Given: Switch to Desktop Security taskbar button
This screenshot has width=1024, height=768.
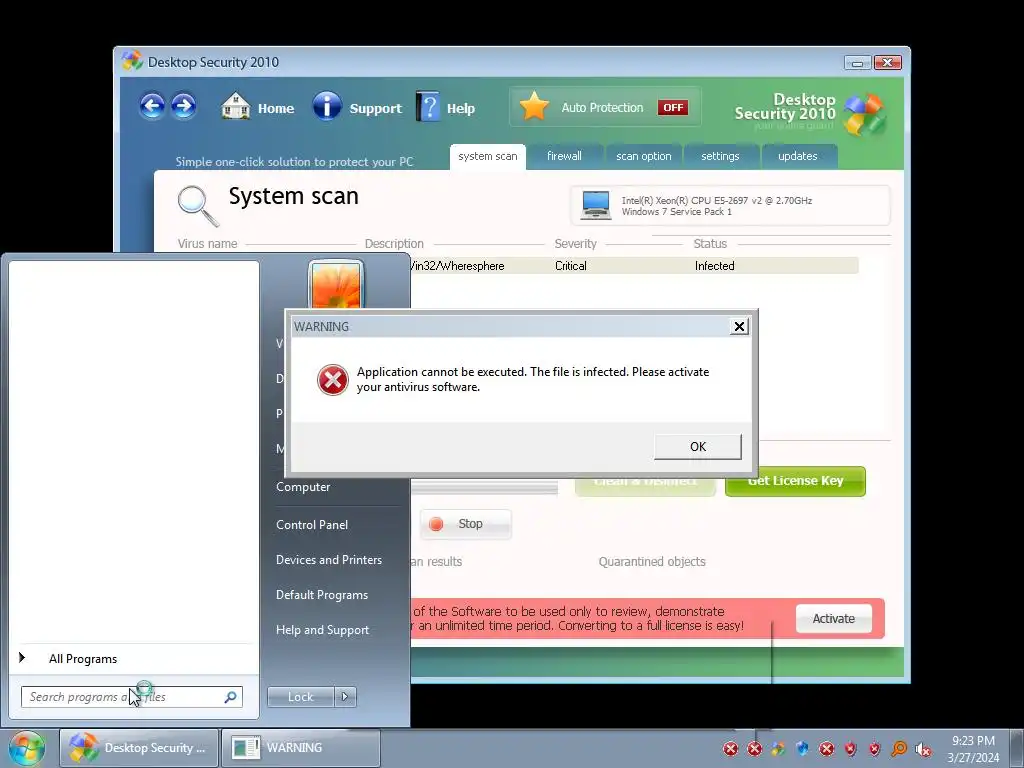Looking at the screenshot, I should (x=139, y=748).
